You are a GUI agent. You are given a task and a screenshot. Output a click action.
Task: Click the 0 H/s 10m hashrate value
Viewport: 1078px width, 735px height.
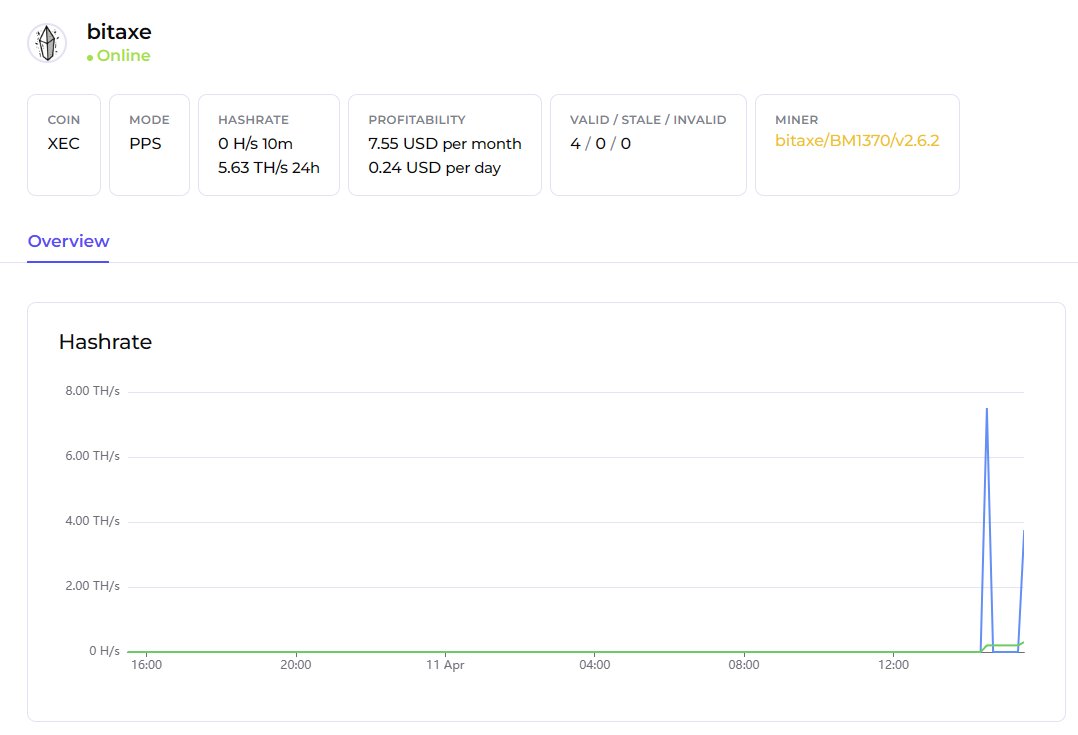[x=255, y=144]
